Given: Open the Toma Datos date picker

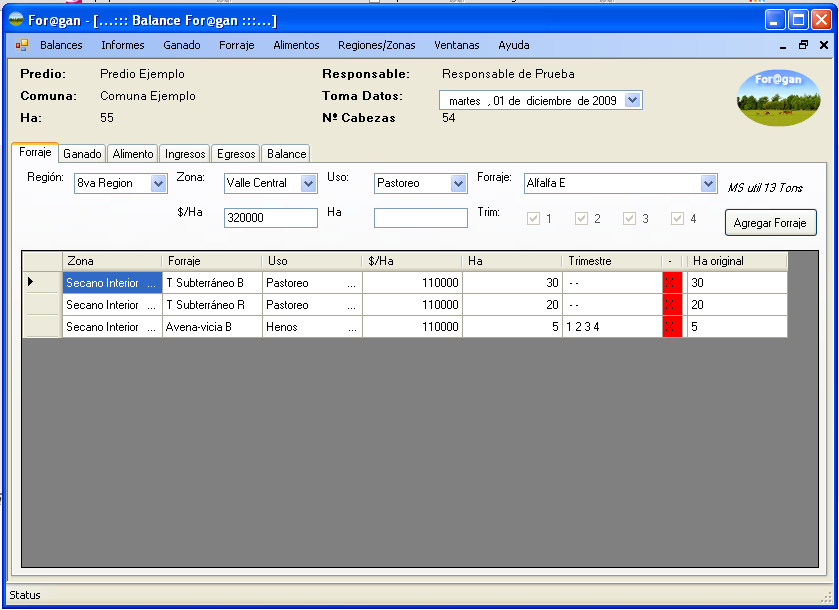Looking at the screenshot, I should (632, 100).
